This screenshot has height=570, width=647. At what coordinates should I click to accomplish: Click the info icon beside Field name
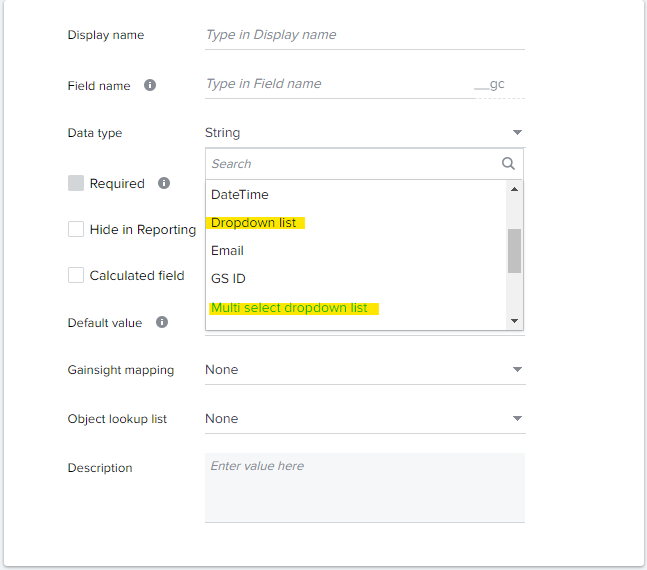tap(150, 85)
